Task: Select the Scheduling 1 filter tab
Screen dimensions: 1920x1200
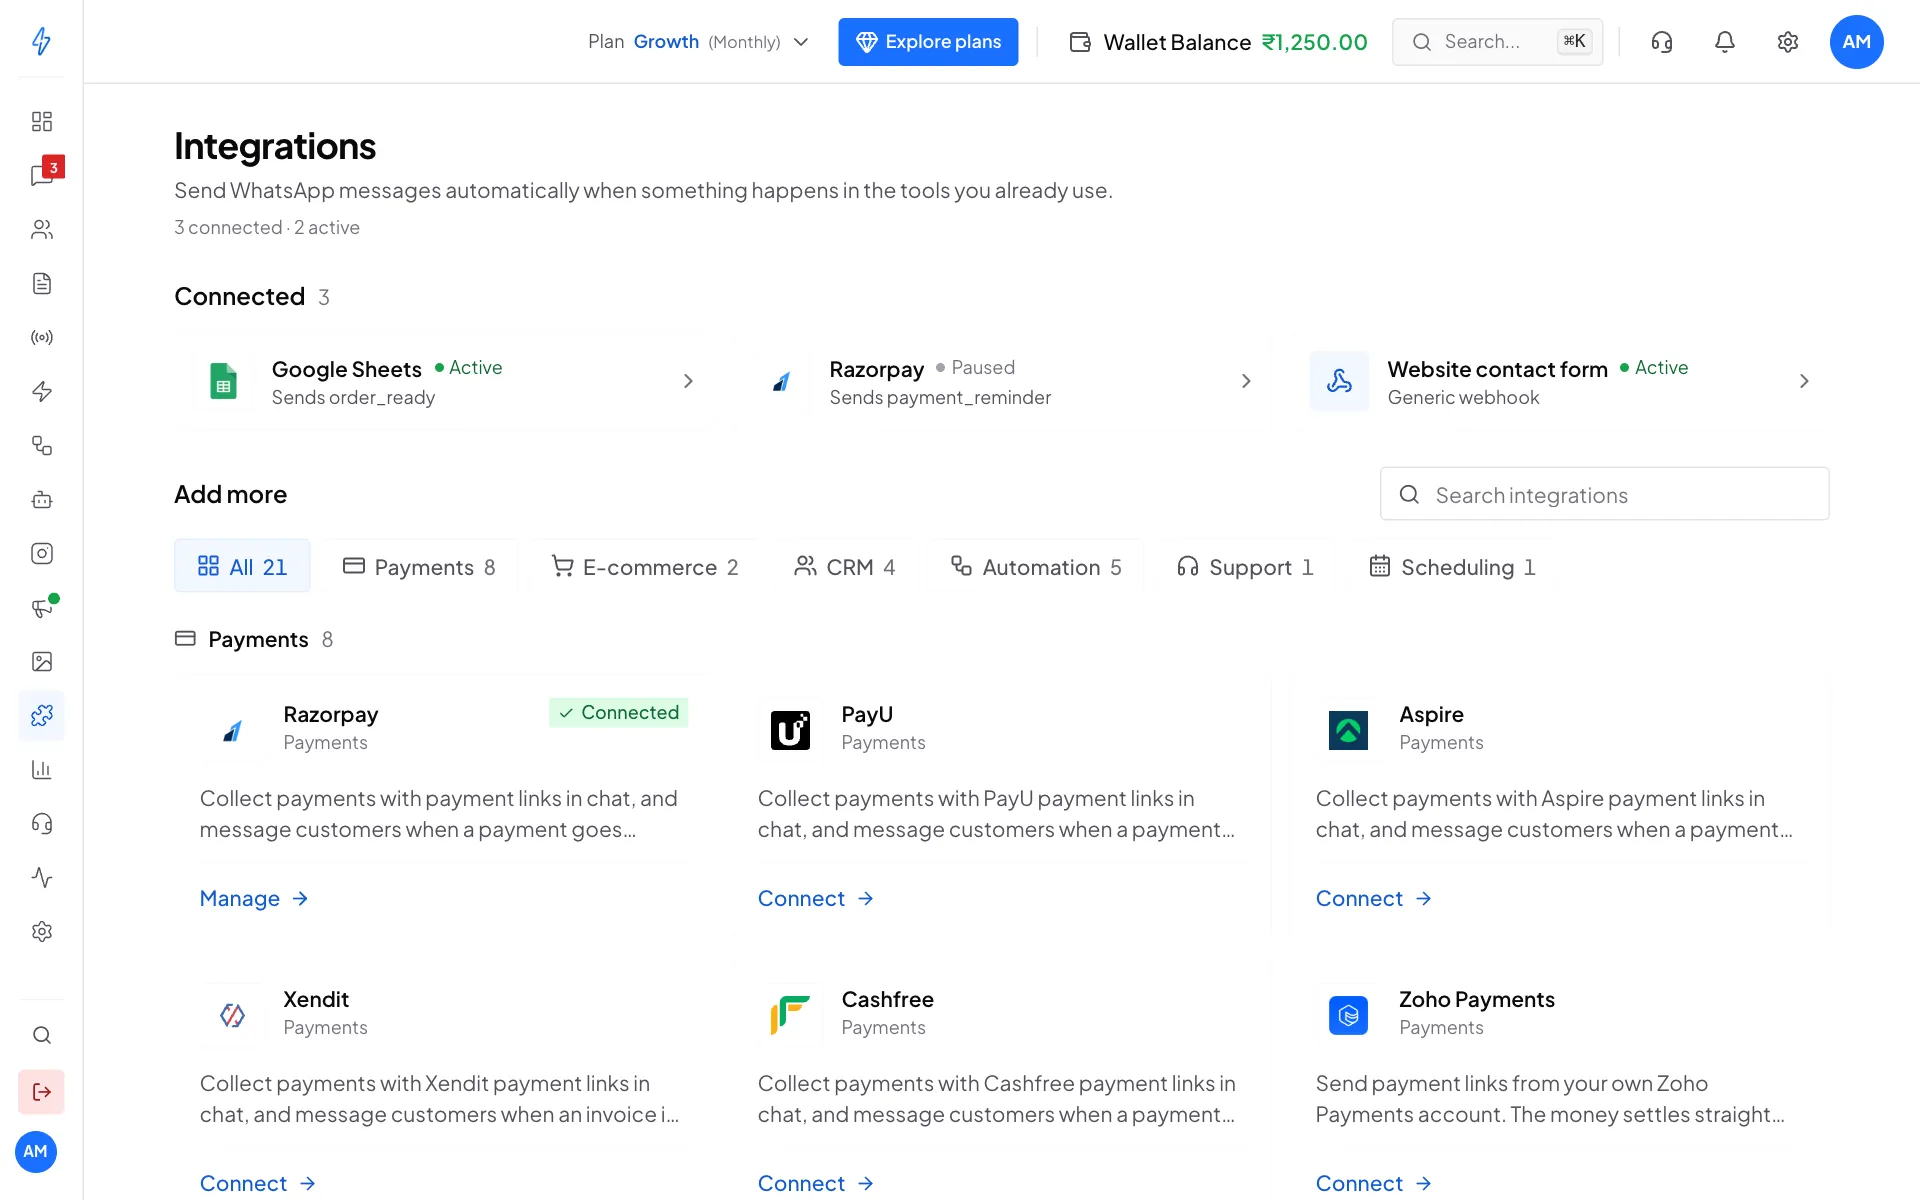Action: pyautogui.click(x=1452, y=566)
